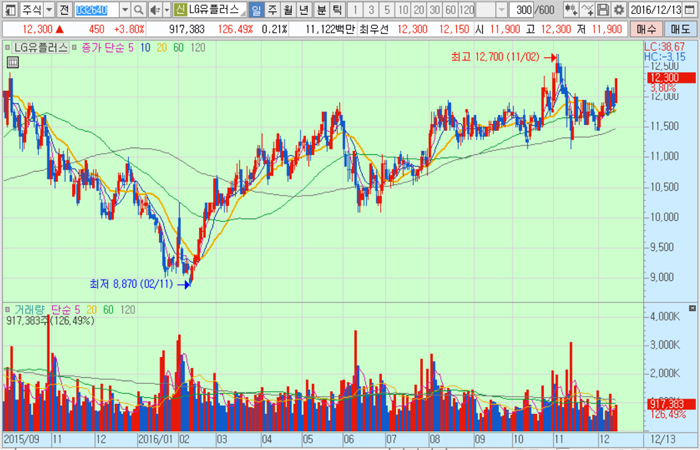This screenshot has width=700, height=450.
Task: Expand the speaker icon dropdown arrow
Action: tap(166, 9)
